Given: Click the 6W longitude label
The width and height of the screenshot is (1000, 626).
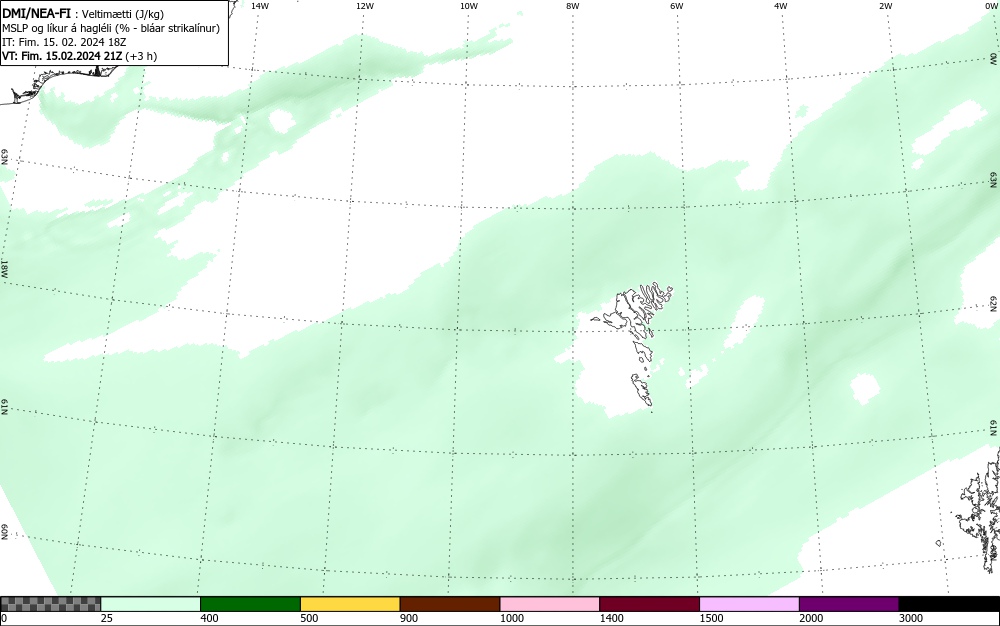Looking at the screenshot, I should coord(677,6).
